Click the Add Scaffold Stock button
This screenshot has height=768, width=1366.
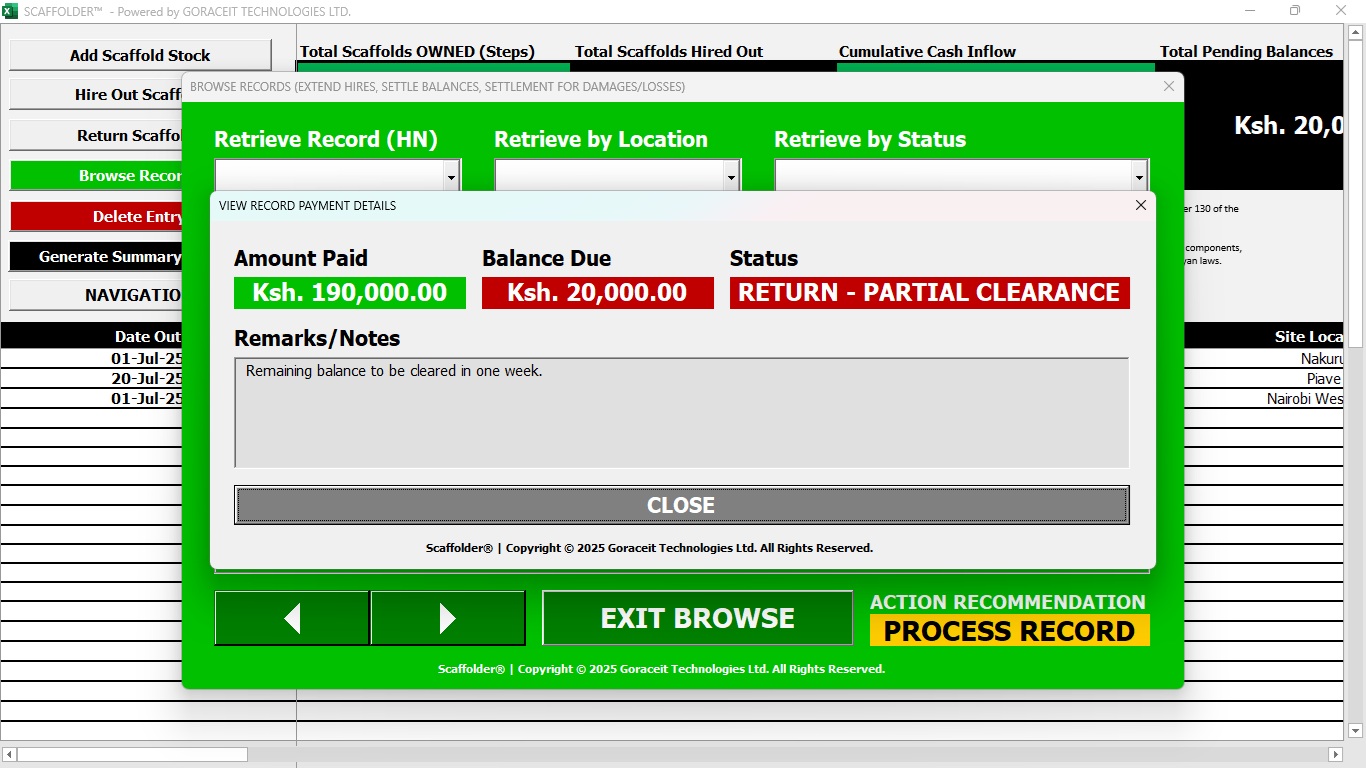[x=140, y=56]
